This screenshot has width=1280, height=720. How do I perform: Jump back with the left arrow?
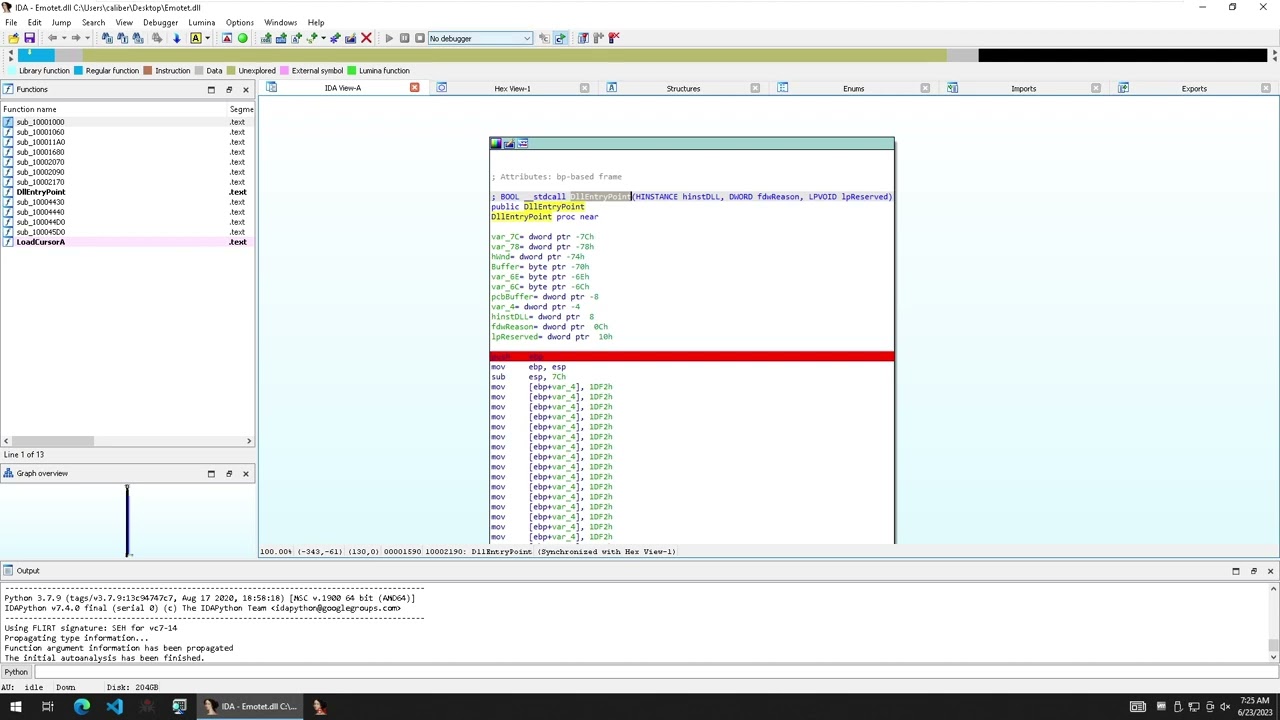point(52,38)
